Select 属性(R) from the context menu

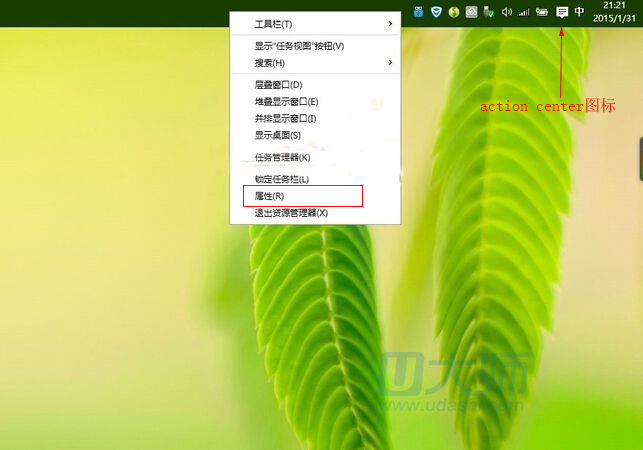click(x=270, y=196)
